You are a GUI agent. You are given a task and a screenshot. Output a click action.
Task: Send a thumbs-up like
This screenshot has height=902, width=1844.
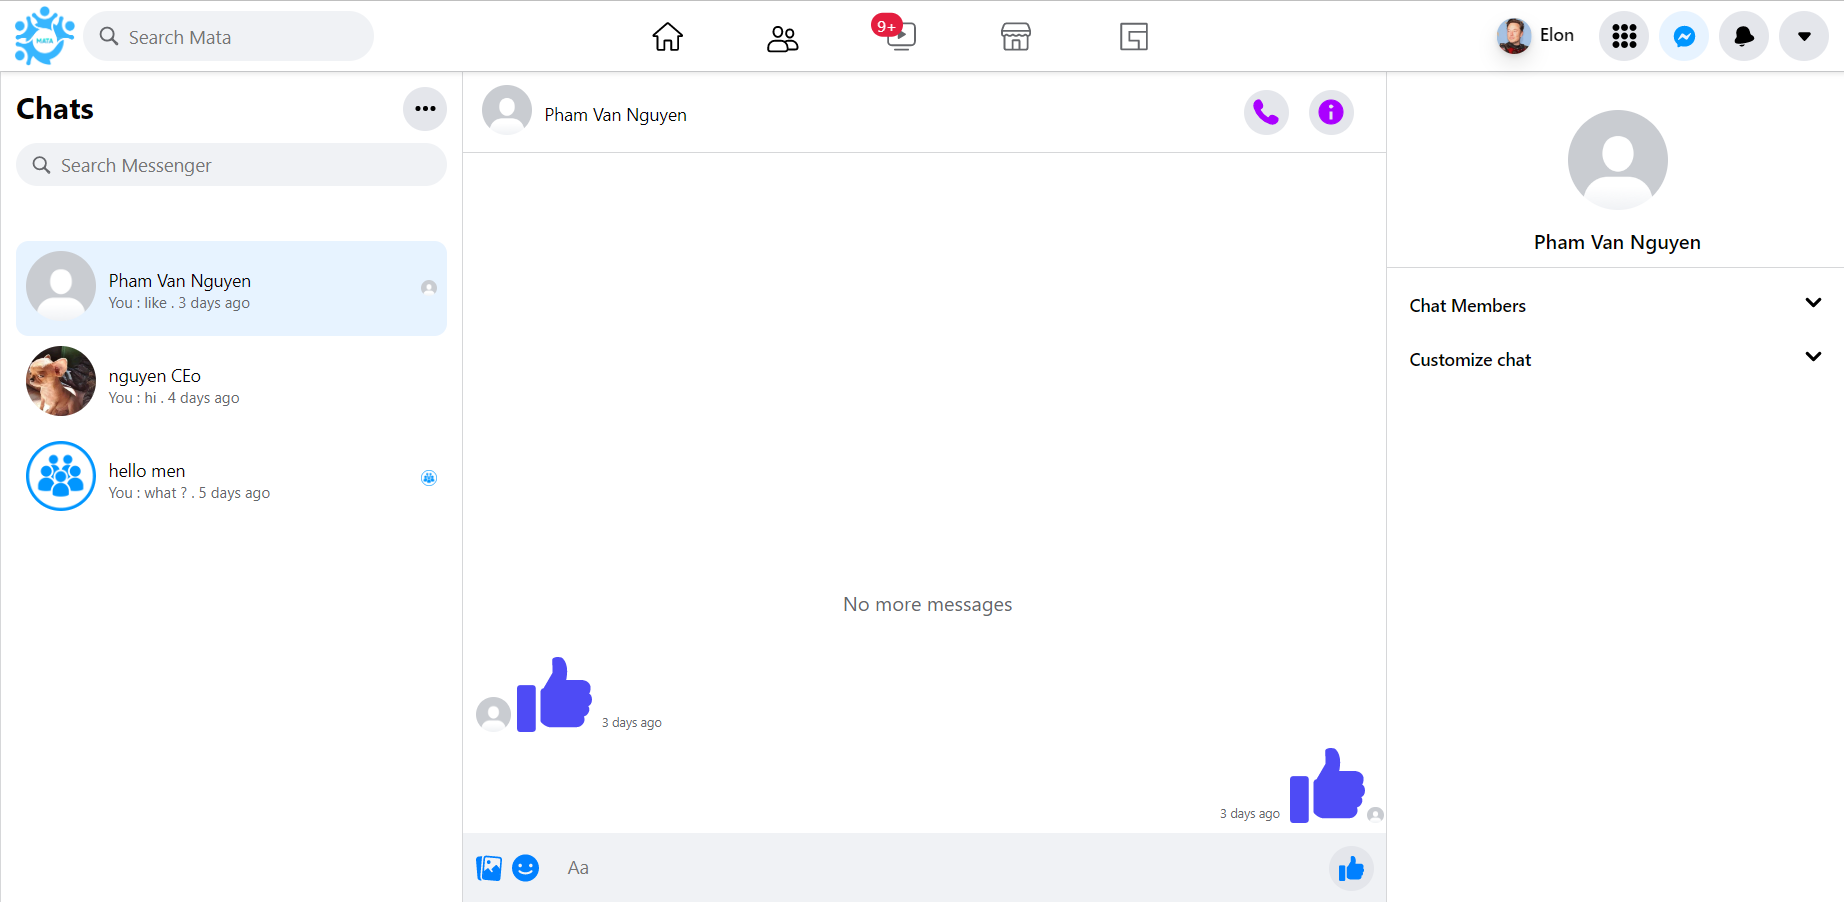(1351, 868)
